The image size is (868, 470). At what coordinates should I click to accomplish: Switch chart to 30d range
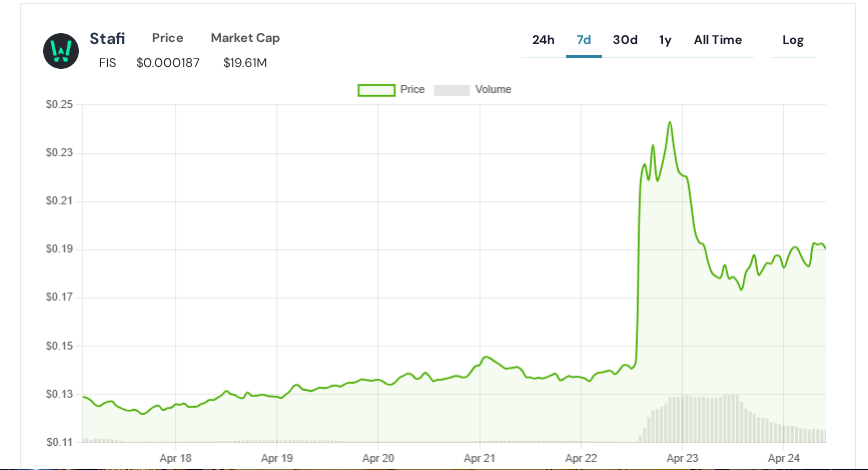625,40
